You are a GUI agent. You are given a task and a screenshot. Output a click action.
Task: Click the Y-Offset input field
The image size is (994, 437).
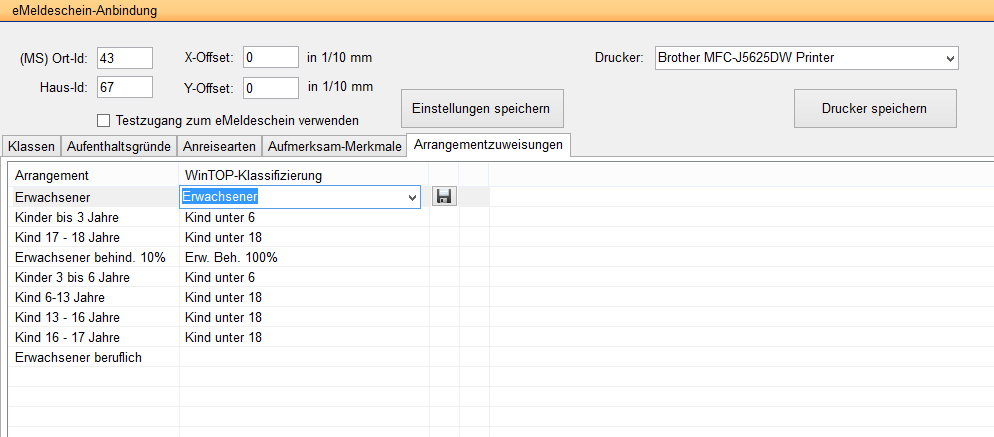tap(270, 88)
